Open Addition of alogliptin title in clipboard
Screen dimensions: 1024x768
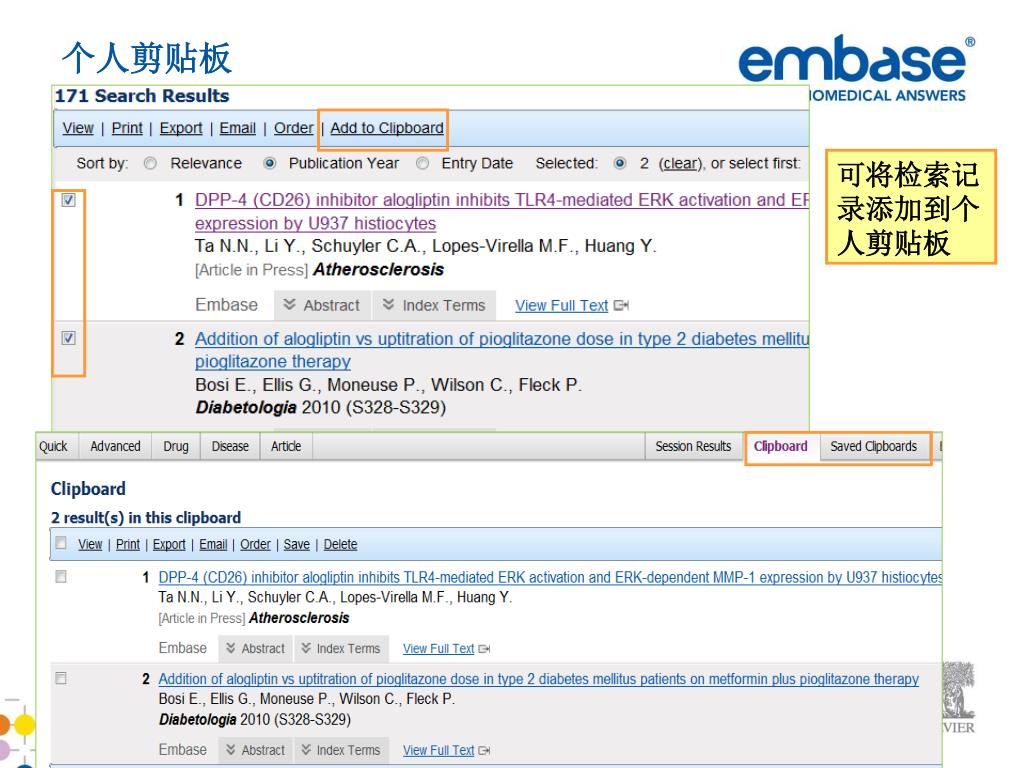[539, 679]
